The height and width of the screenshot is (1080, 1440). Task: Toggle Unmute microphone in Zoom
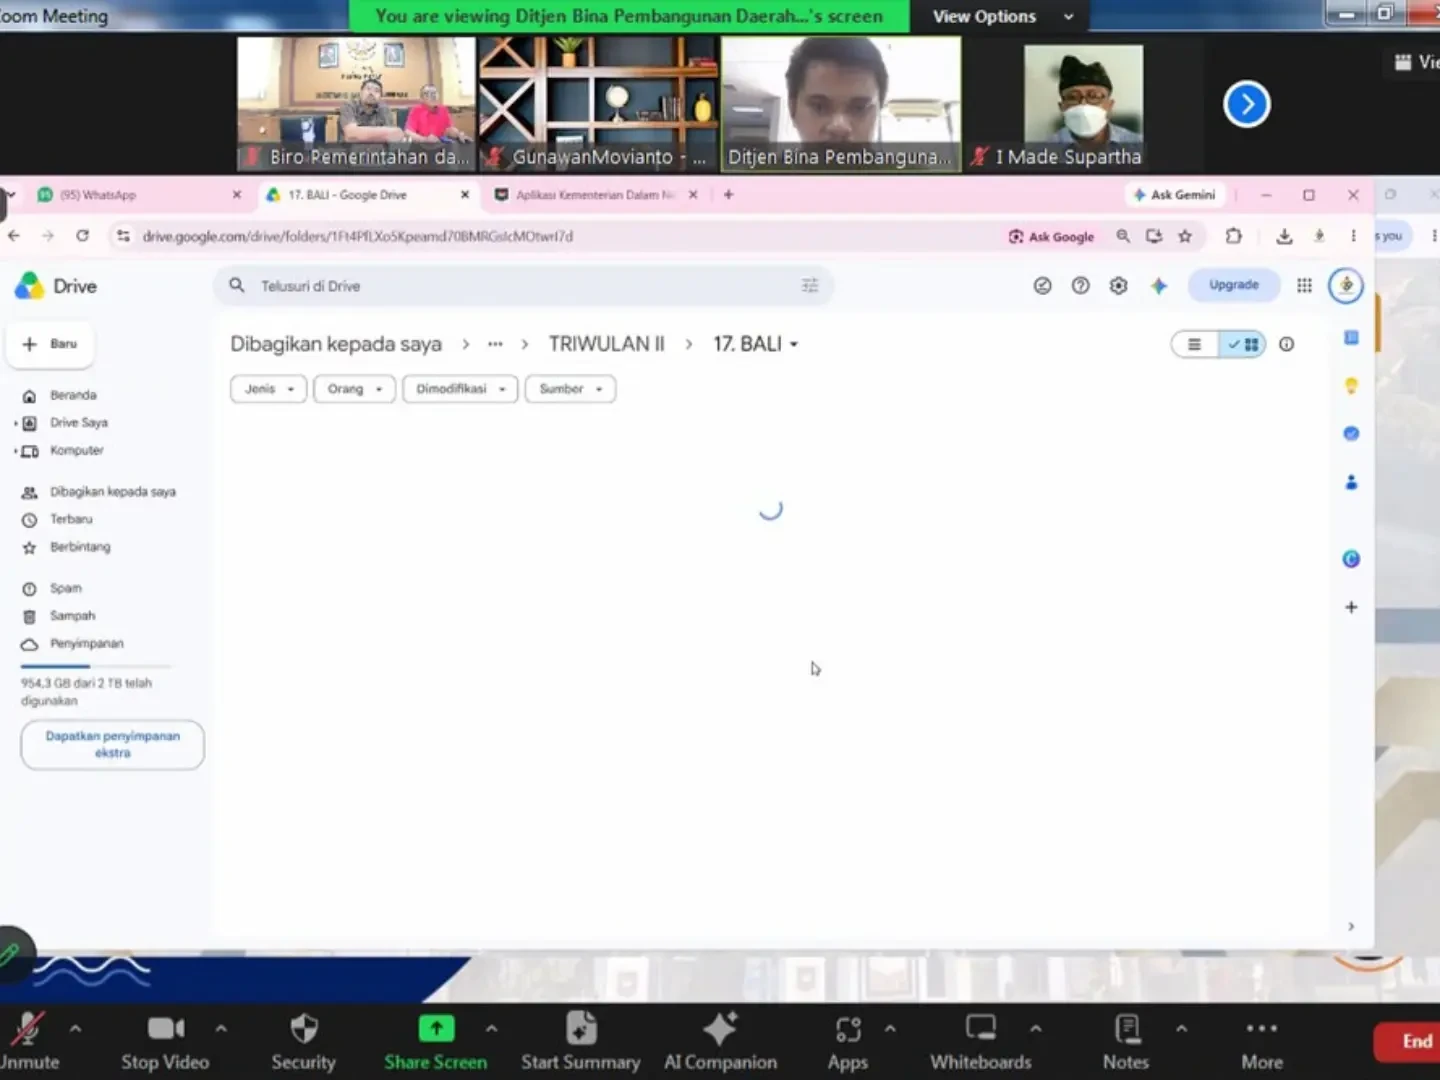point(29,1040)
